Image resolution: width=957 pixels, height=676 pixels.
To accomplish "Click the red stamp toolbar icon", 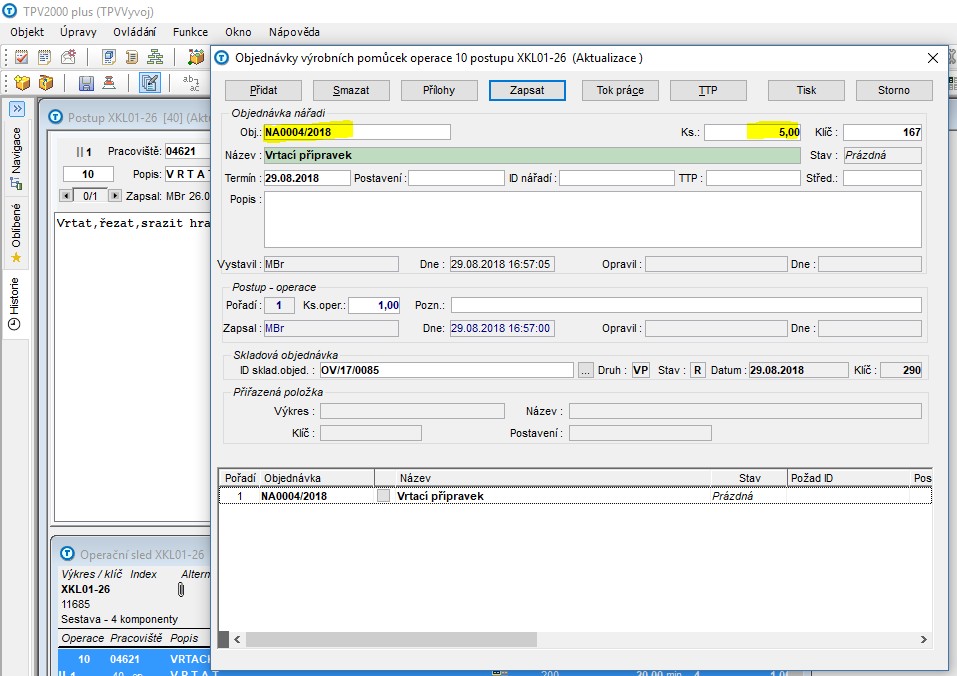I will [x=109, y=82].
